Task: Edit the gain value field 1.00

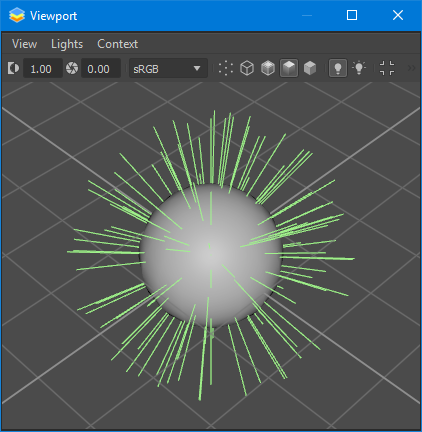Action: (x=43, y=68)
